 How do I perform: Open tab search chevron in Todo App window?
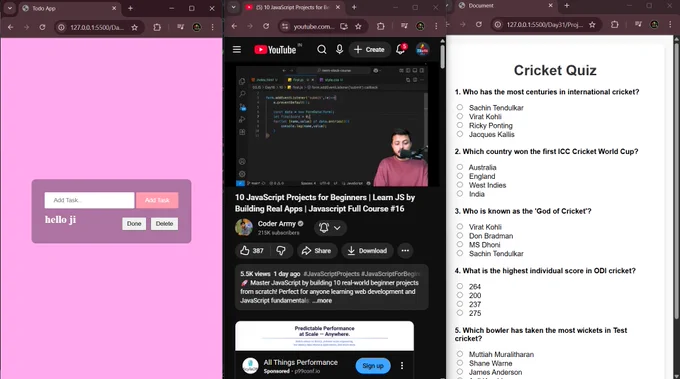10,8
